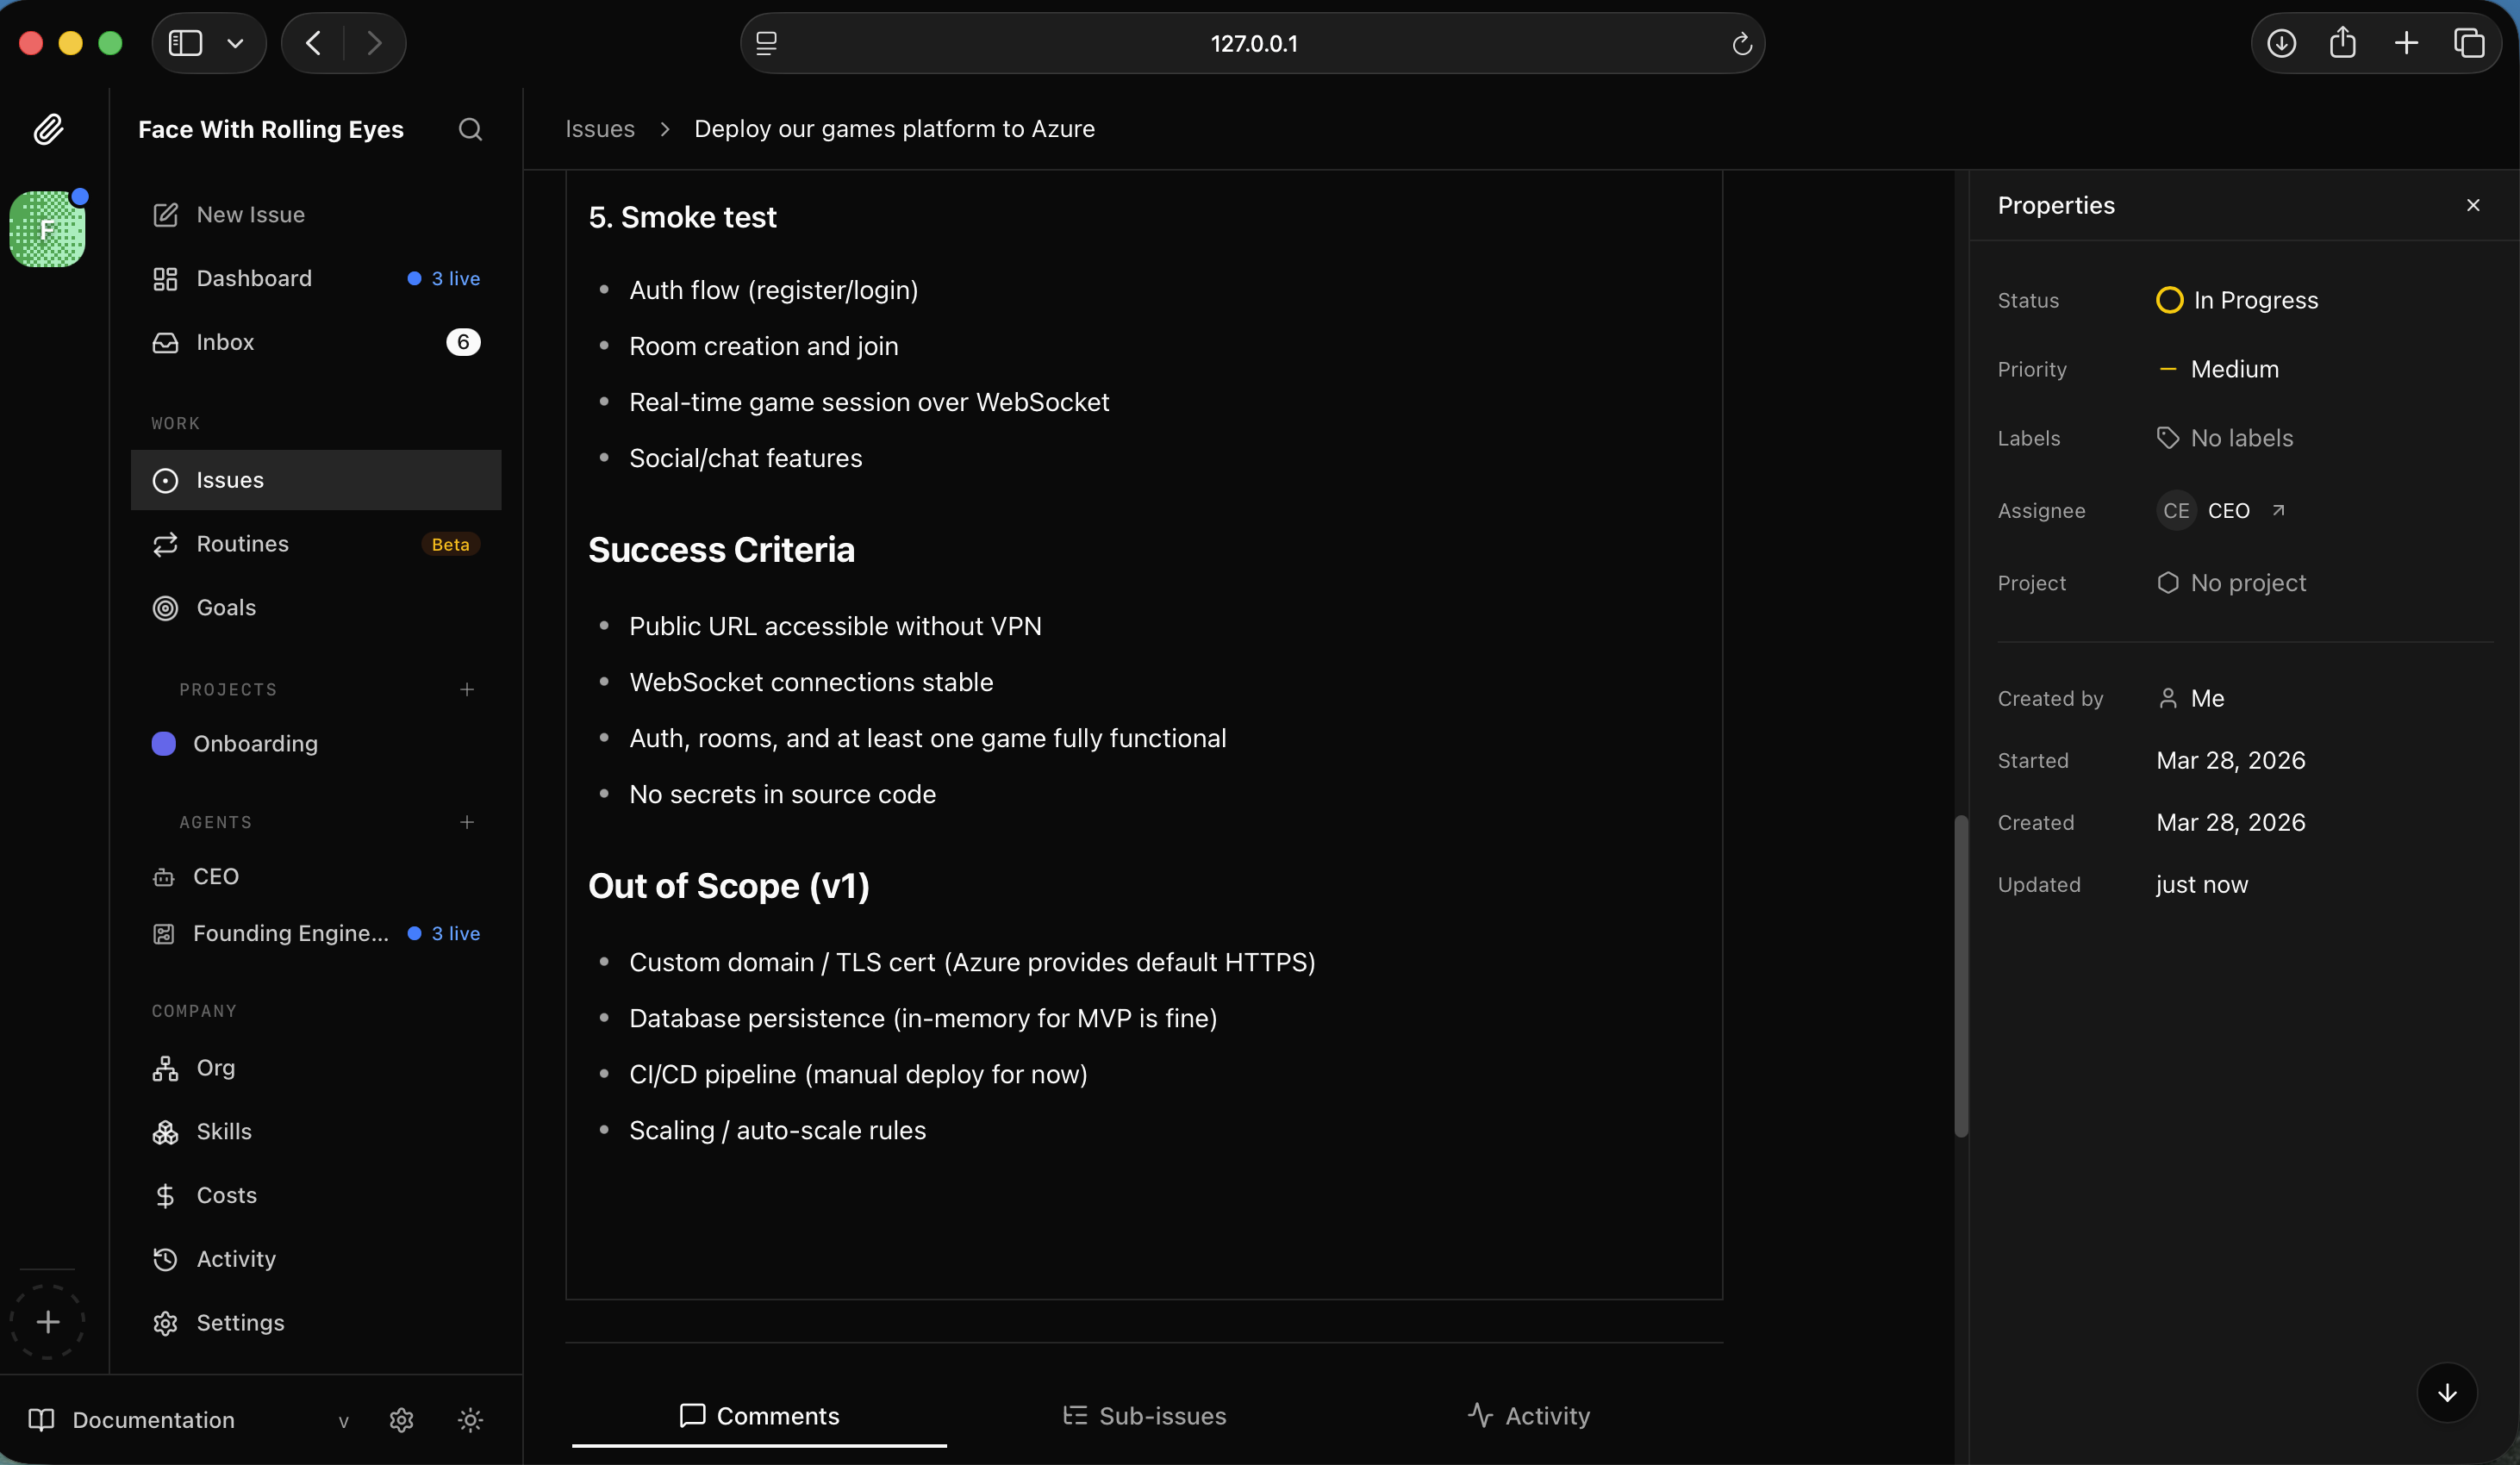This screenshot has height=1465, width=2520.
Task: Go to Issues breadcrumb link
Action: coord(600,129)
